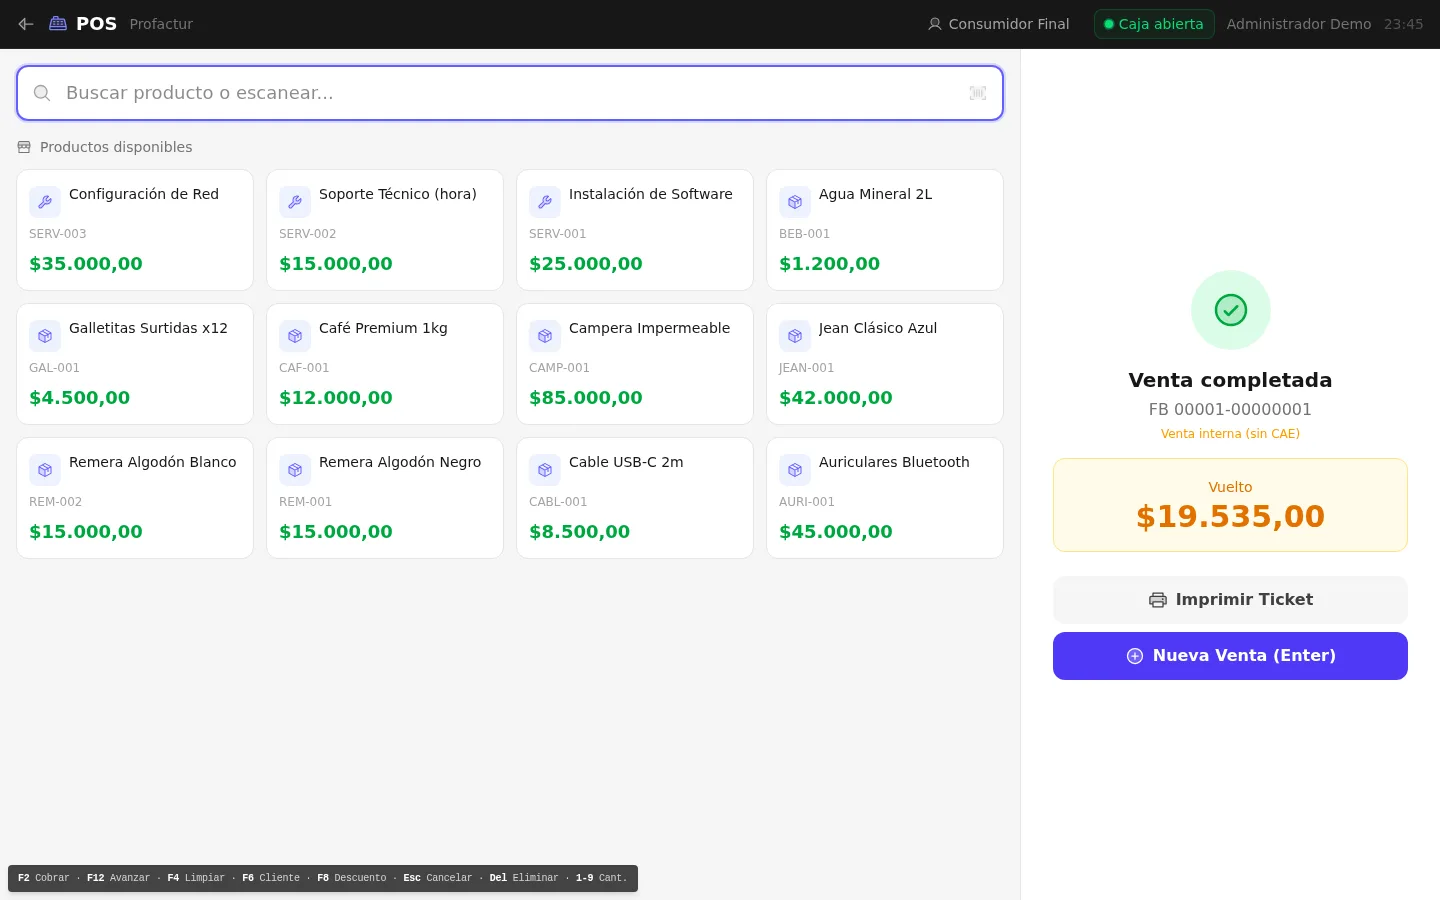Add Configuración de Red product name
Image resolution: width=1440 pixels, height=900 pixels.
click(144, 194)
